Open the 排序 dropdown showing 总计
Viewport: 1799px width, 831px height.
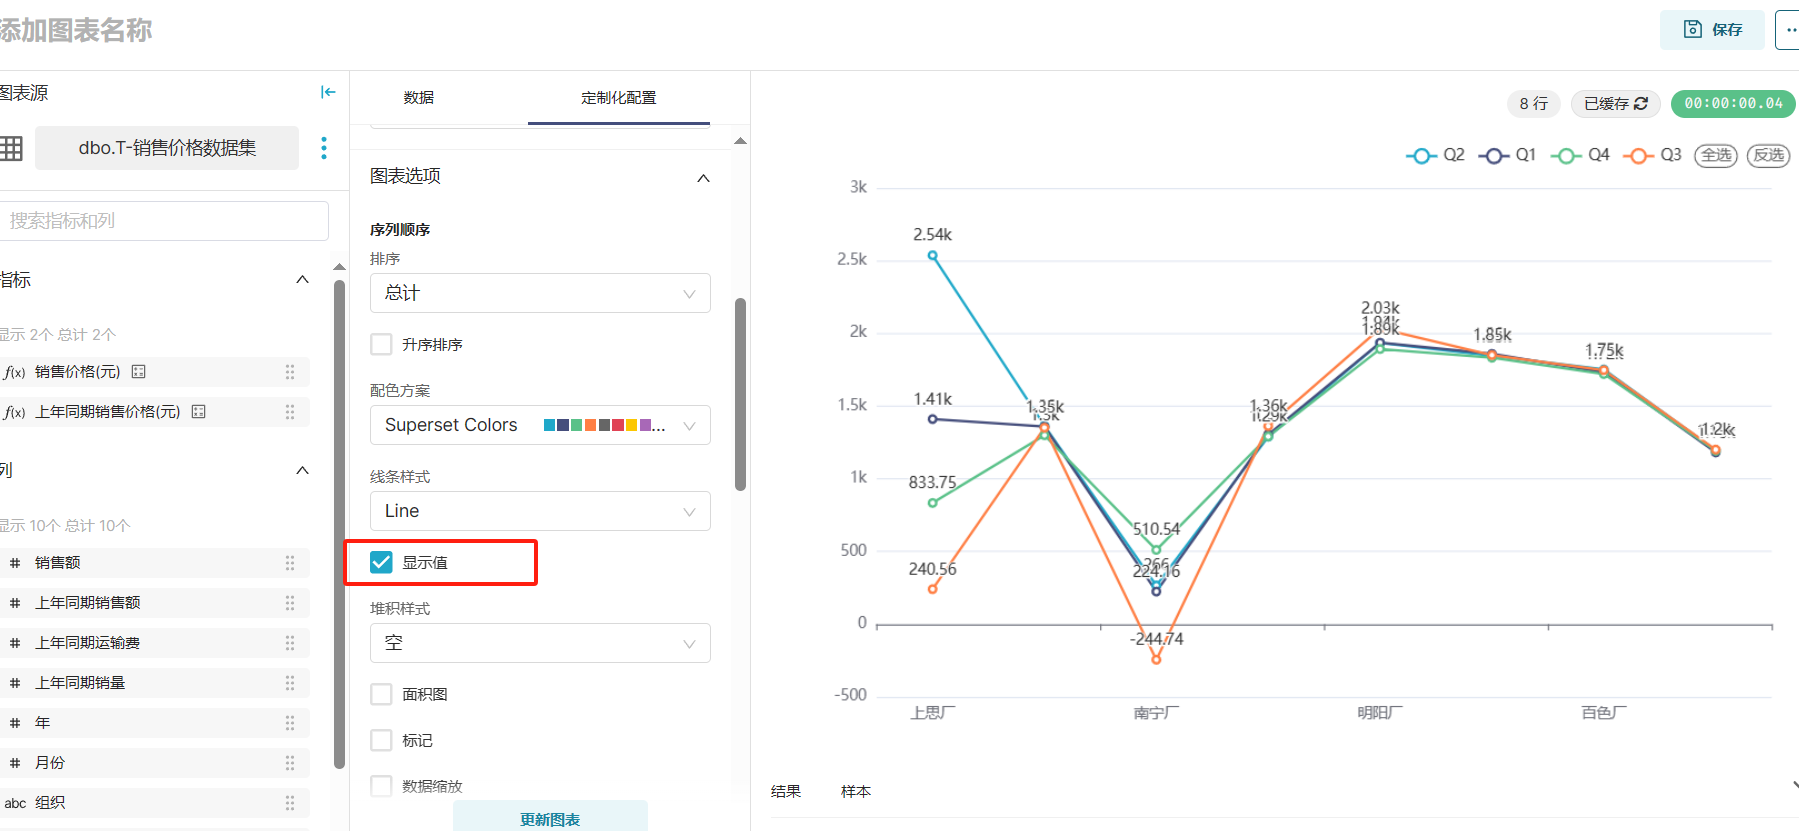coord(540,293)
